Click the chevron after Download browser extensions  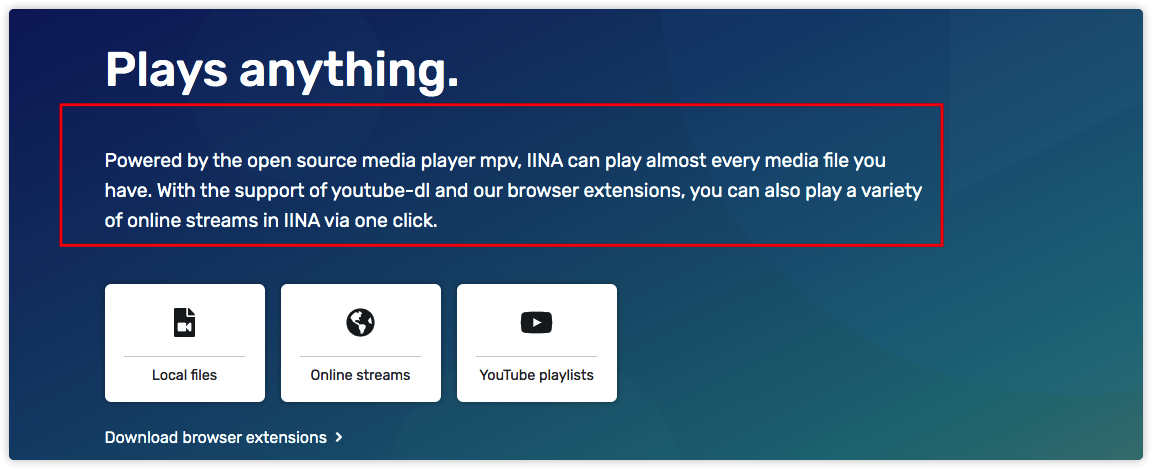(339, 437)
